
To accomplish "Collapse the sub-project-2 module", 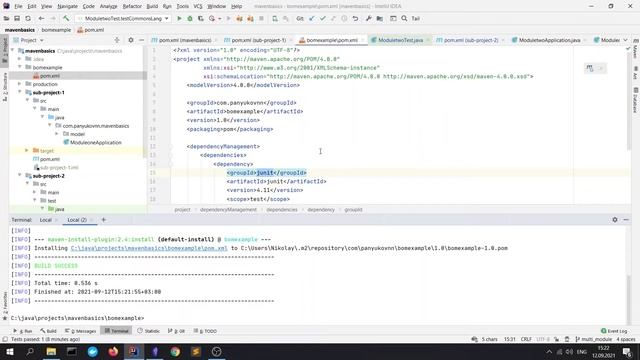I will pos(20,176).
